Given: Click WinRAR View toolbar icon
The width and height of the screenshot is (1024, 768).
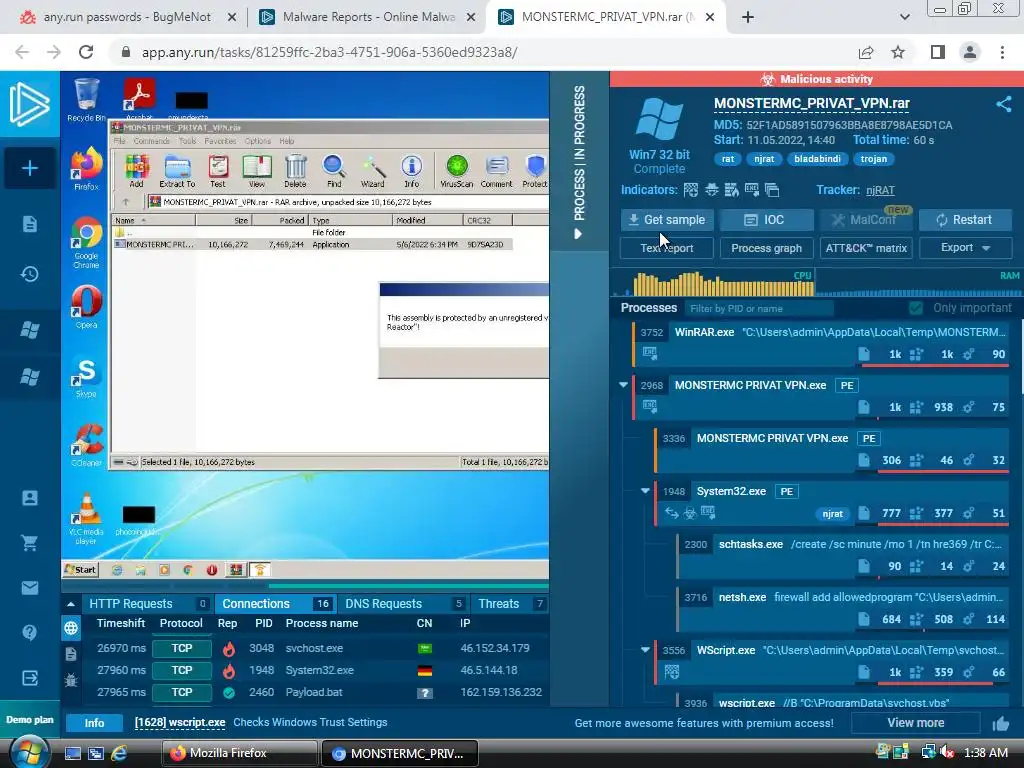Looking at the screenshot, I should [257, 171].
